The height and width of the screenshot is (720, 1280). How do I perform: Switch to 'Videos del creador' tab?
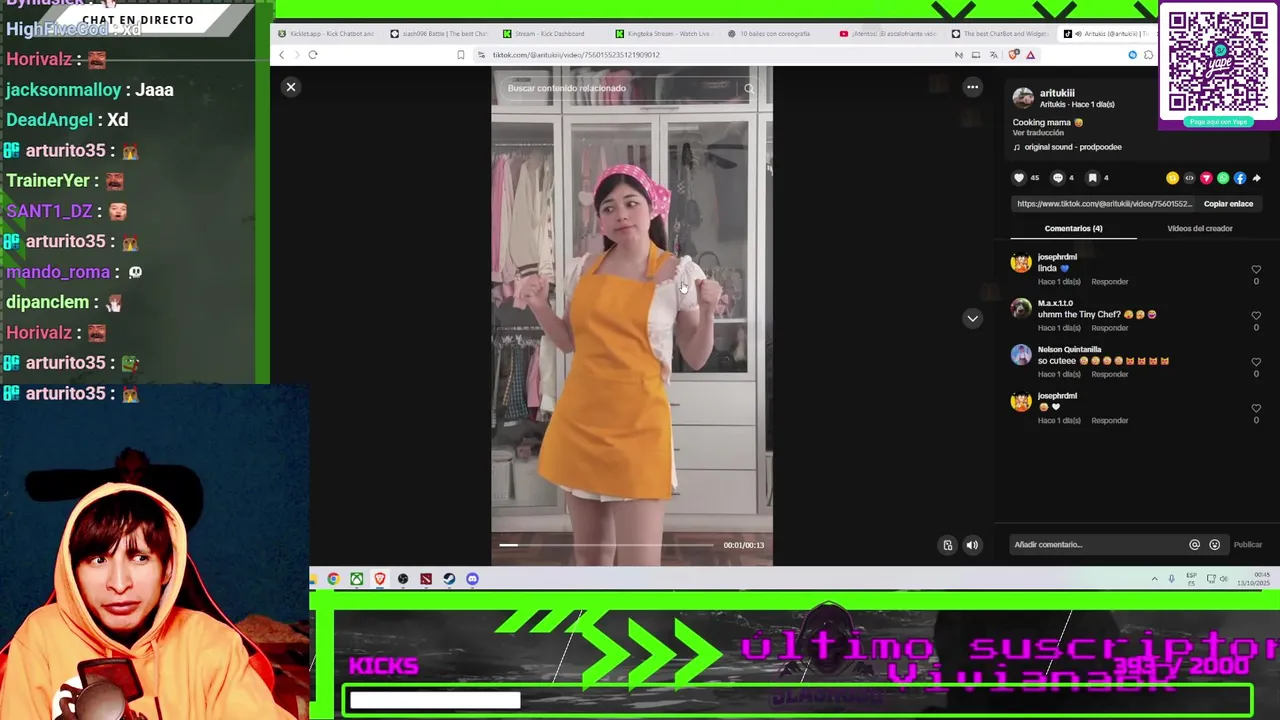click(x=1199, y=229)
